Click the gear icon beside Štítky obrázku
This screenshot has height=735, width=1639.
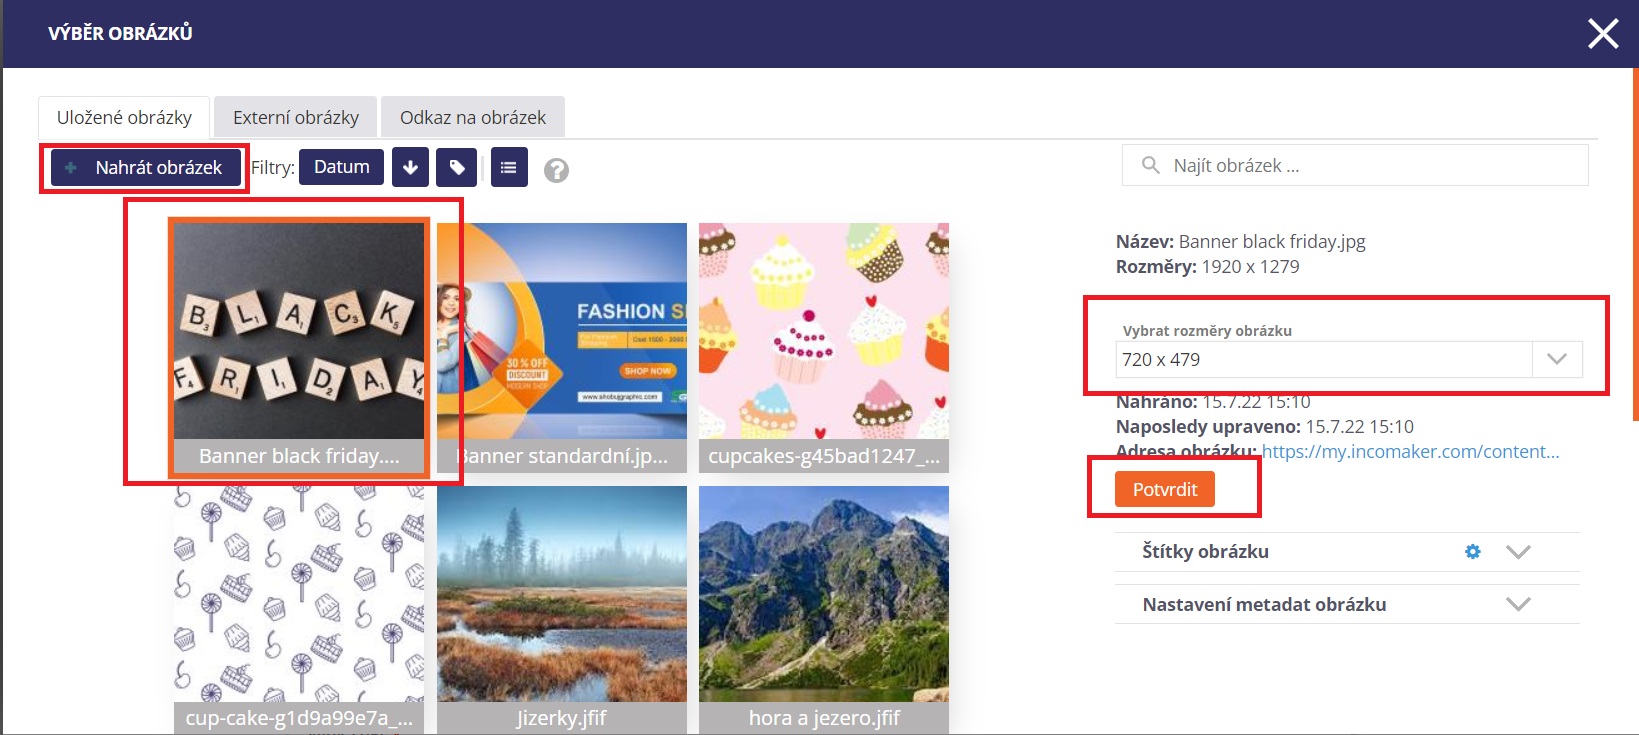pyautogui.click(x=1472, y=551)
